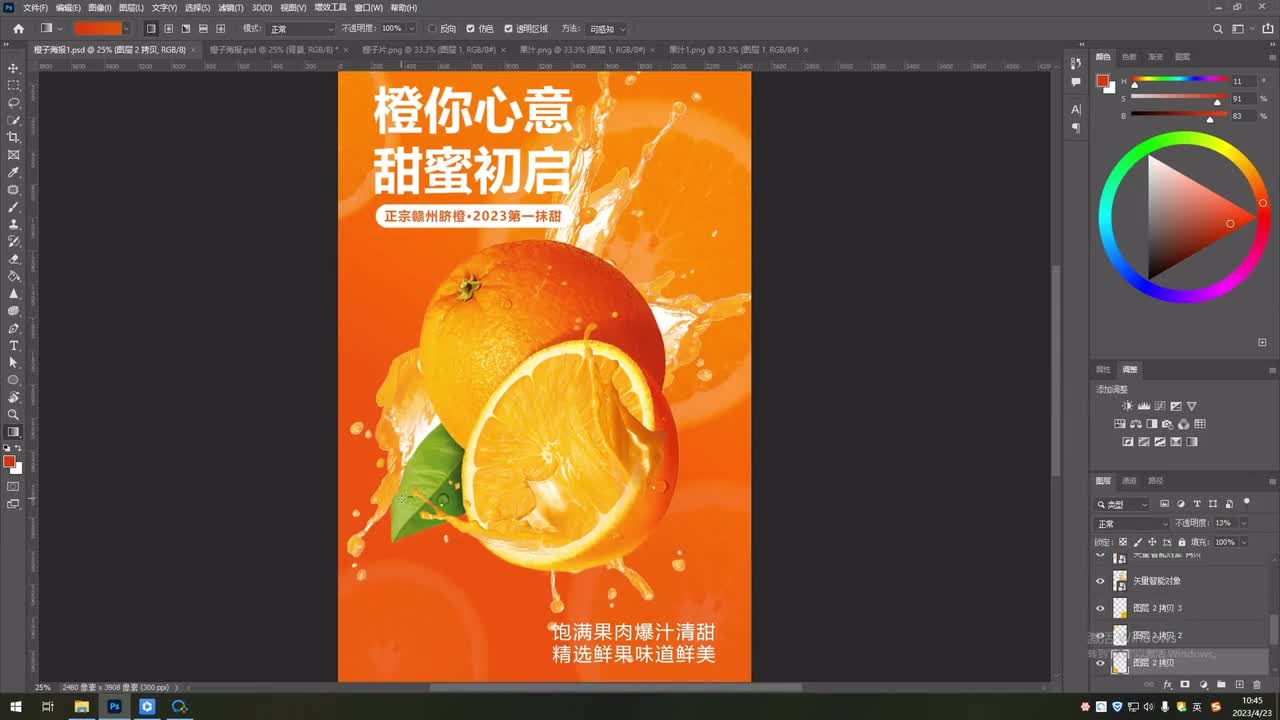Add Brightness/Contrast adjustment
The width and height of the screenshot is (1280, 720).
(x=1128, y=406)
